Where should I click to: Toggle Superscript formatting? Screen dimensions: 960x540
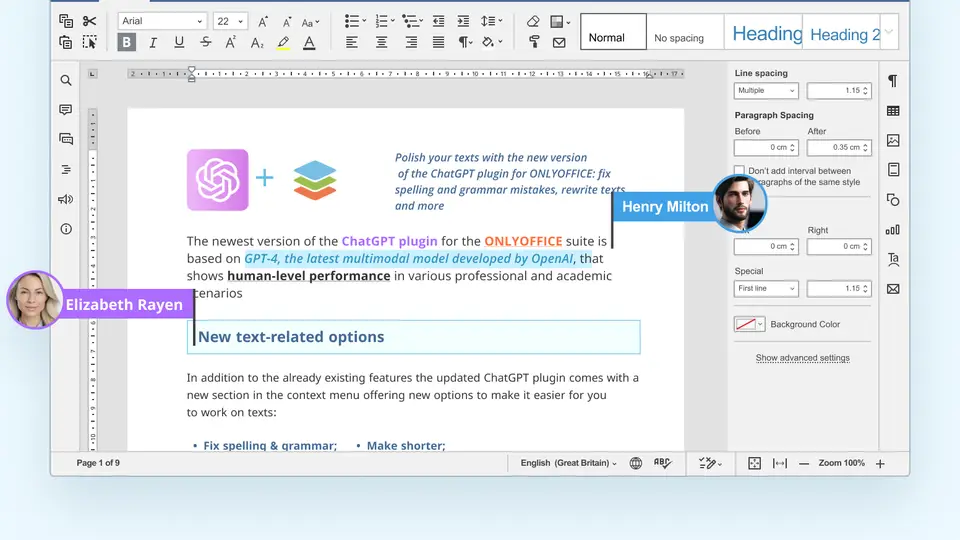click(x=231, y=42)
